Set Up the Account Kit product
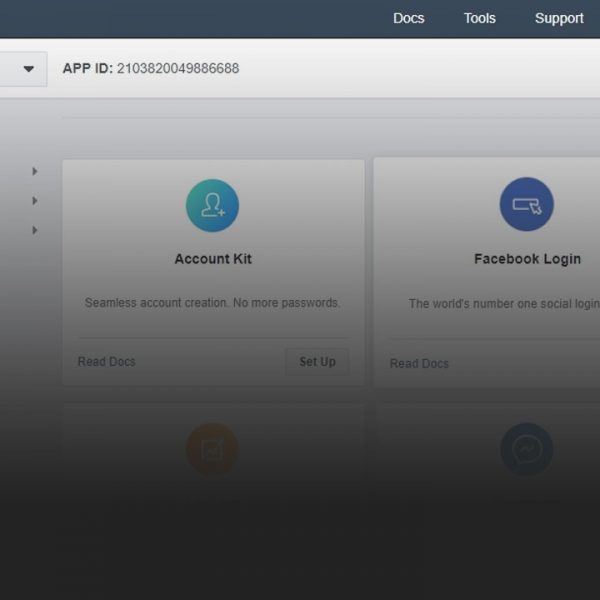This screenshot has height=600, width=600. click(317, 362)
